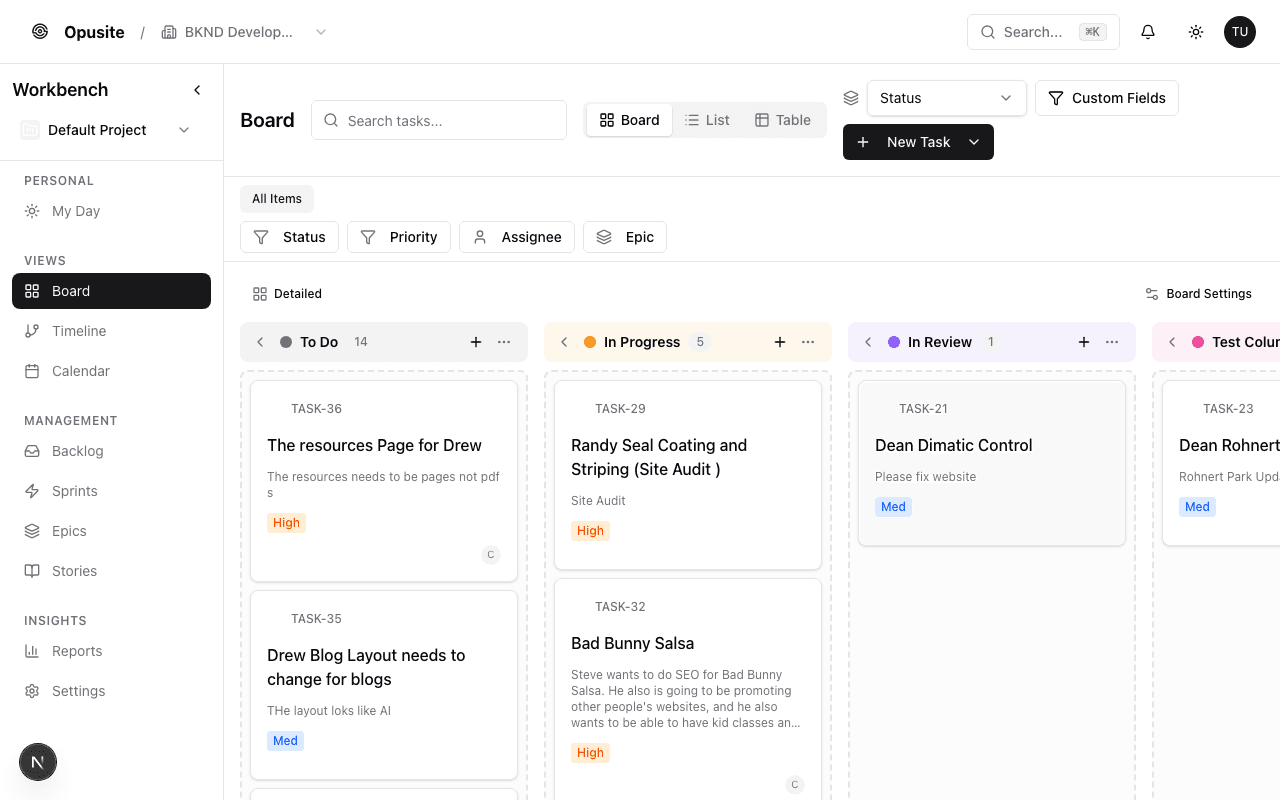
Task: Toggle light/dark mode with sun icon
Action: coord(1195,31)
